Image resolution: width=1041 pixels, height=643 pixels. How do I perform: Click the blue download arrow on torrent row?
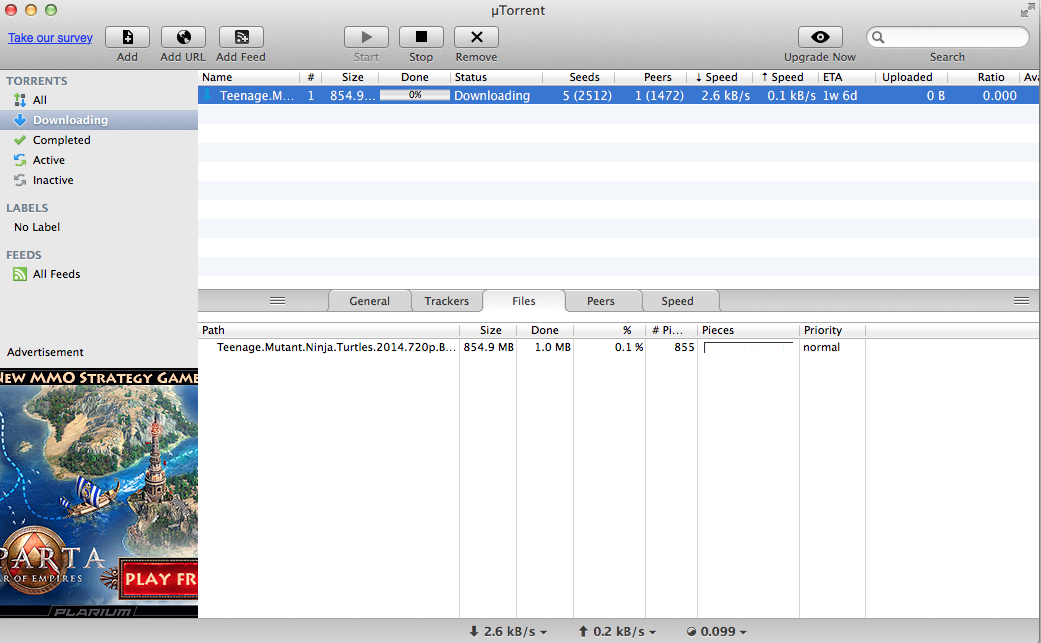[x=207, y=94]
